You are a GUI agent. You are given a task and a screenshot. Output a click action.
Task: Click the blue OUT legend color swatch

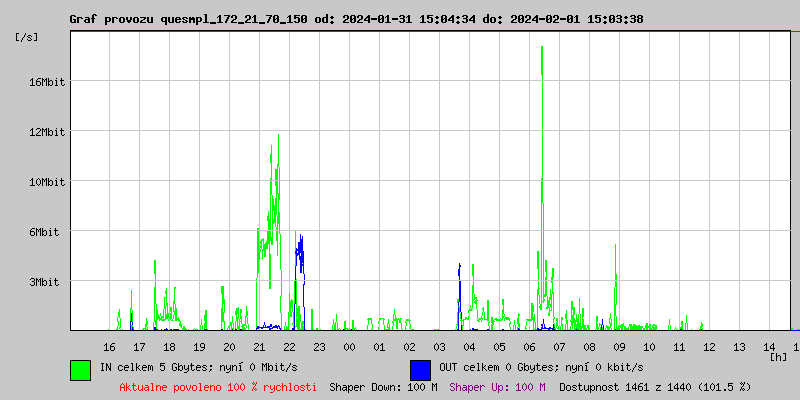click(420, 369)
